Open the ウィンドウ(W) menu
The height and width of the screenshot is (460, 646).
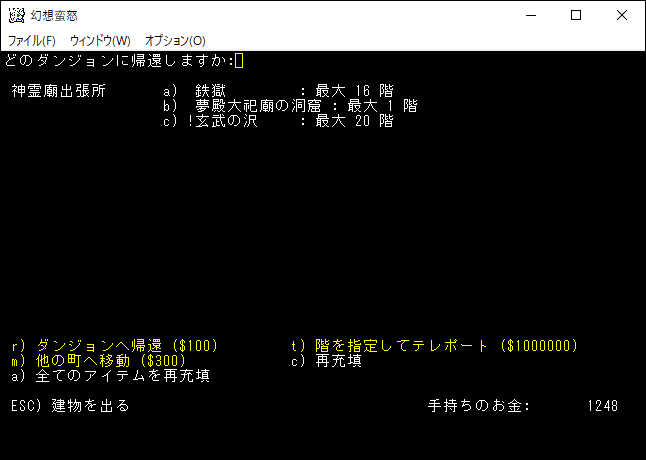pos(100,40)
